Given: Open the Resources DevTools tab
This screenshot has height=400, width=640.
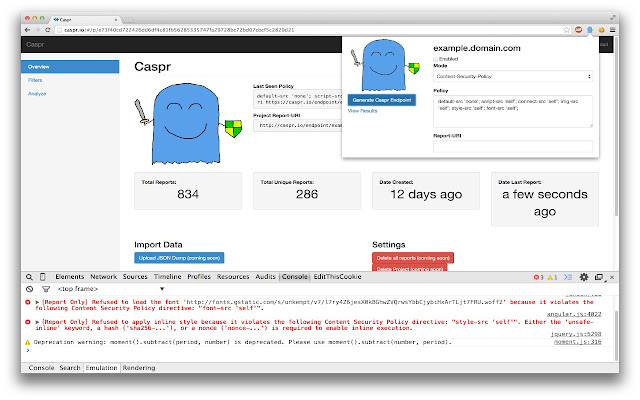Looking at the screenshot, I should [x=233, y=277].
